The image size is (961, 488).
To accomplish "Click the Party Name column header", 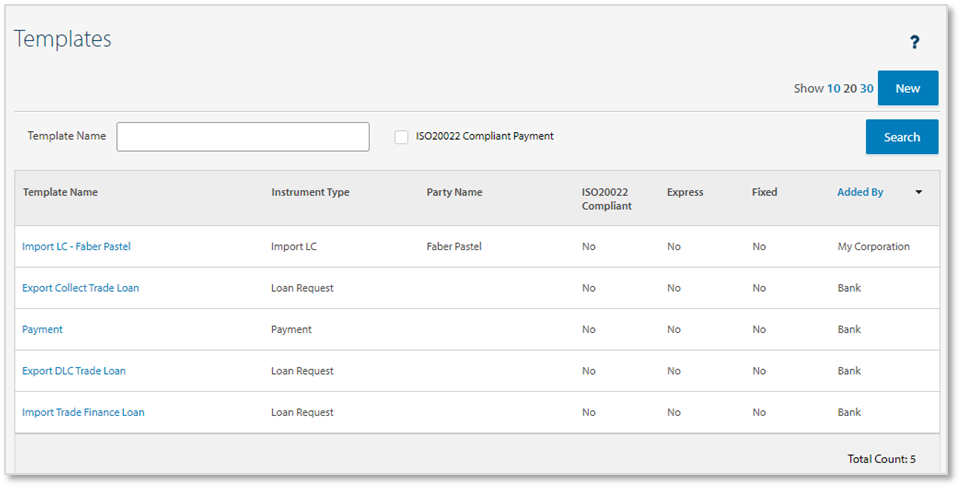I will (454, 192).
